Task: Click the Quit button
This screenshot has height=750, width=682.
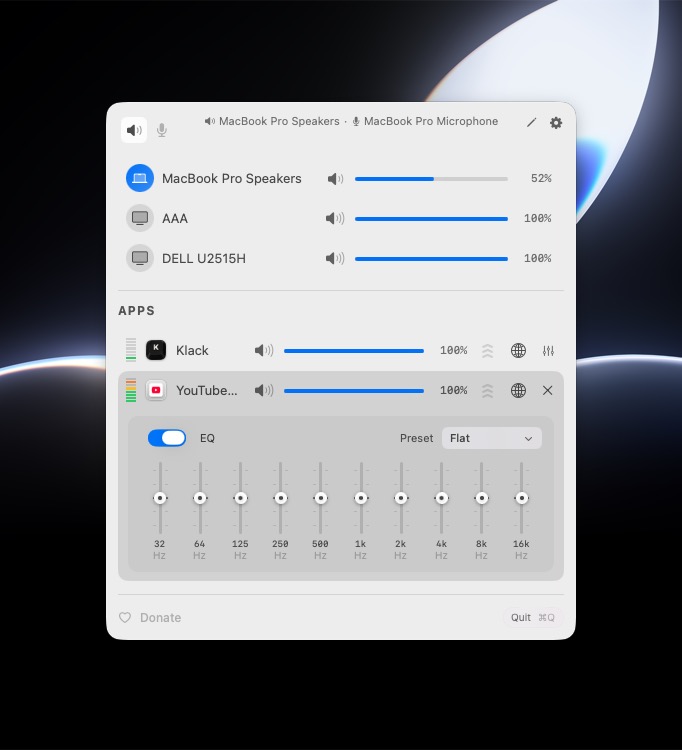Action: [x=532, y=618]
